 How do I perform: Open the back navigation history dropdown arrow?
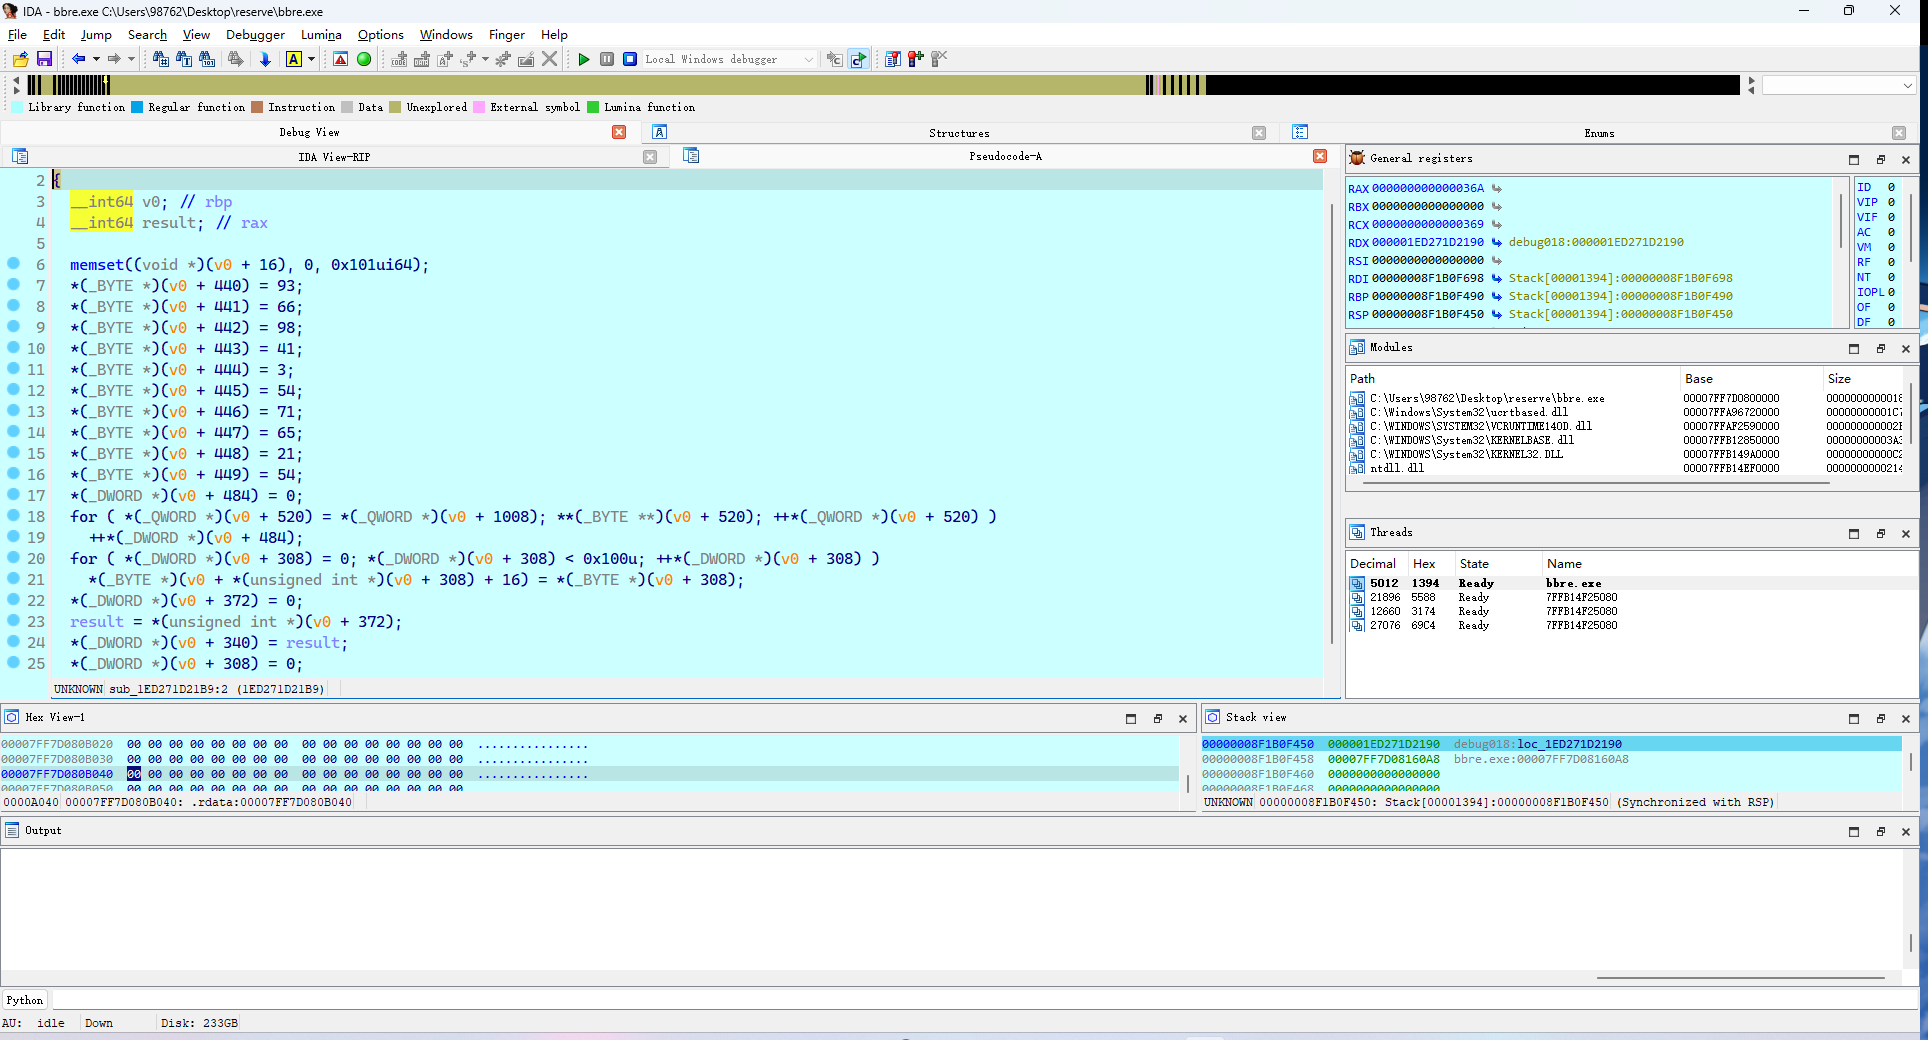click(x=97, y=59)
